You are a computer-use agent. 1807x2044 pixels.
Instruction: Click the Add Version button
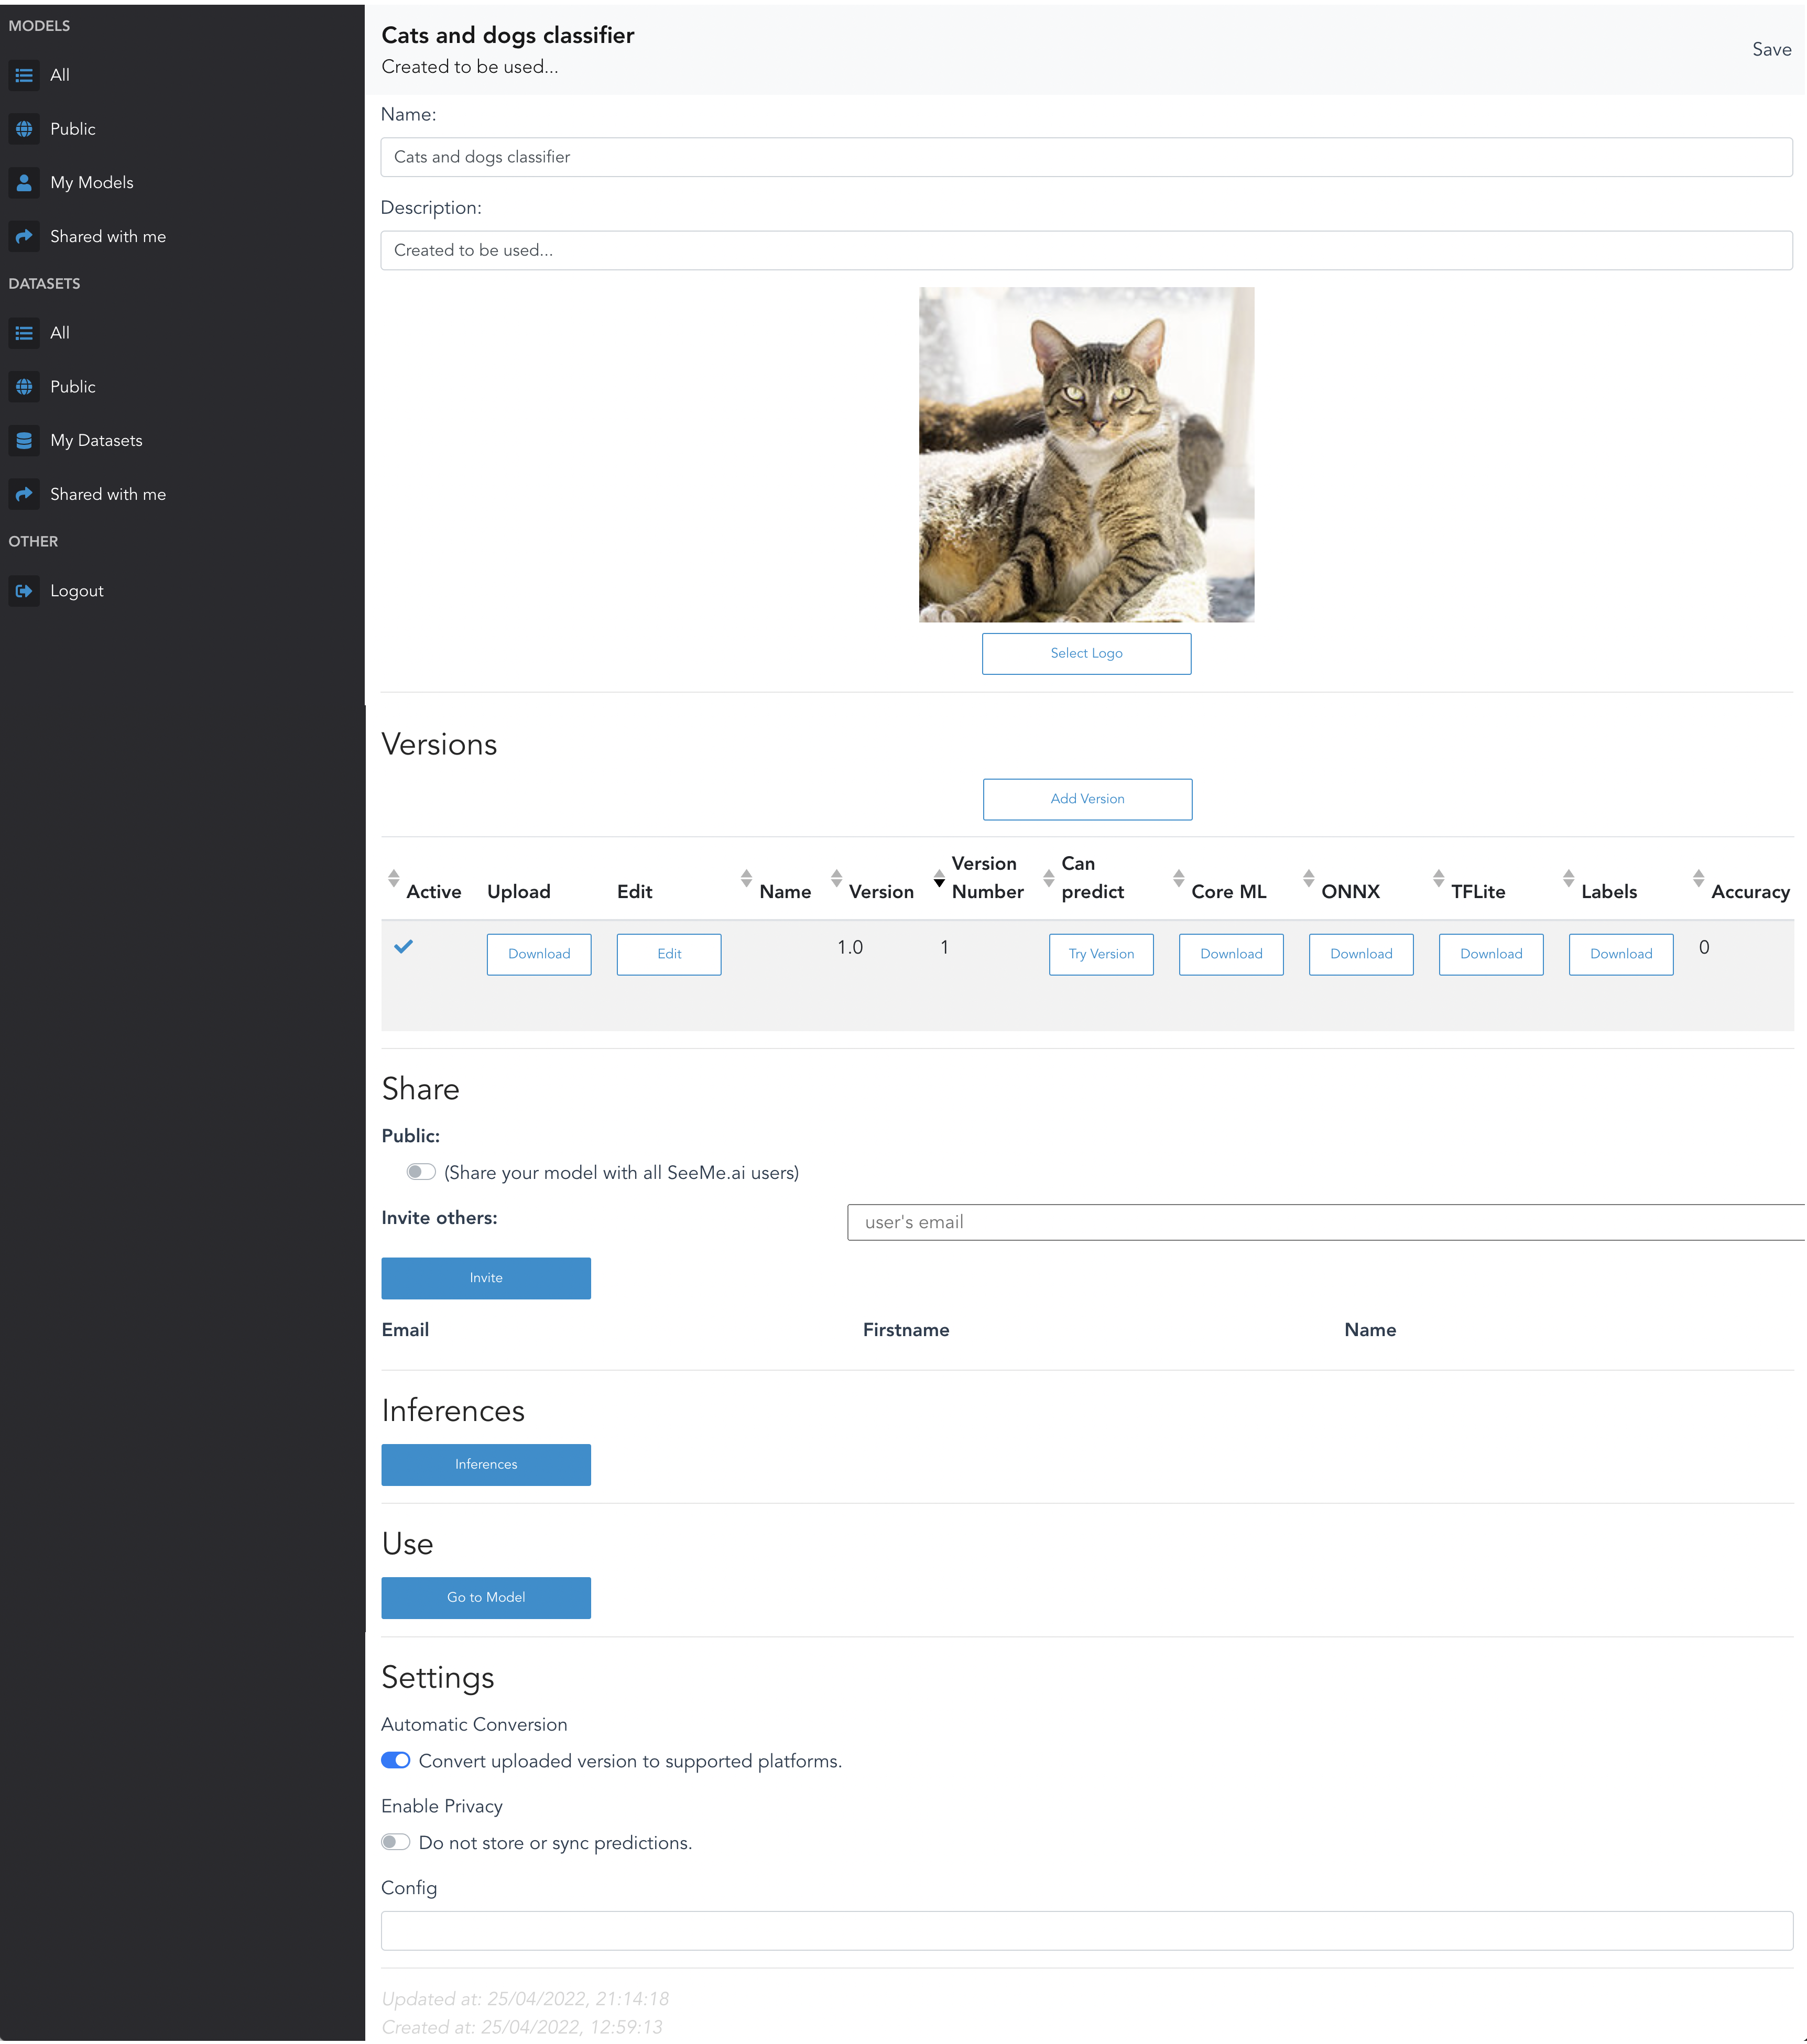pos(1087,799)
